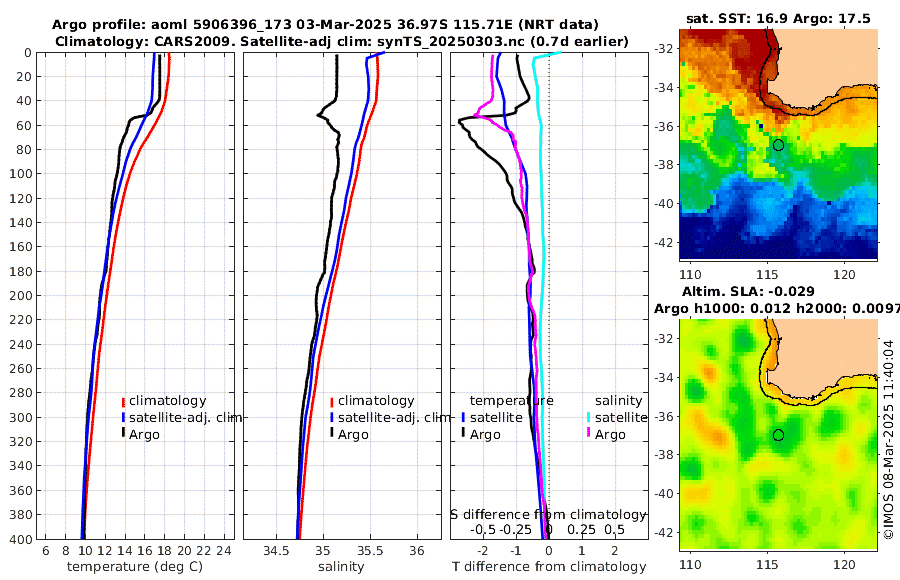Click the 'Altim. SLA: -0.029' heading
The image size is (900, 580).
point(748,292)
